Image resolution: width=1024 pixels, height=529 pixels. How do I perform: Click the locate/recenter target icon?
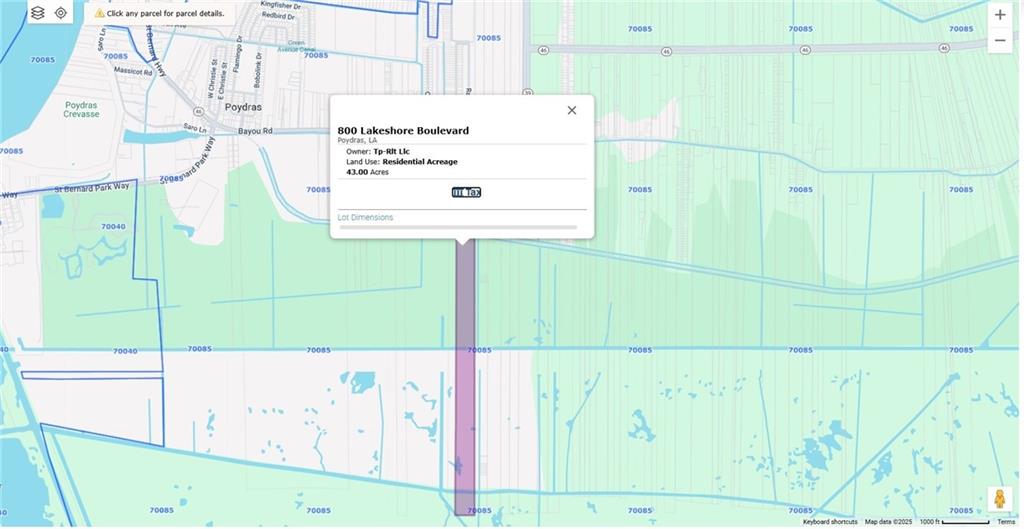[x=61, y=13]
